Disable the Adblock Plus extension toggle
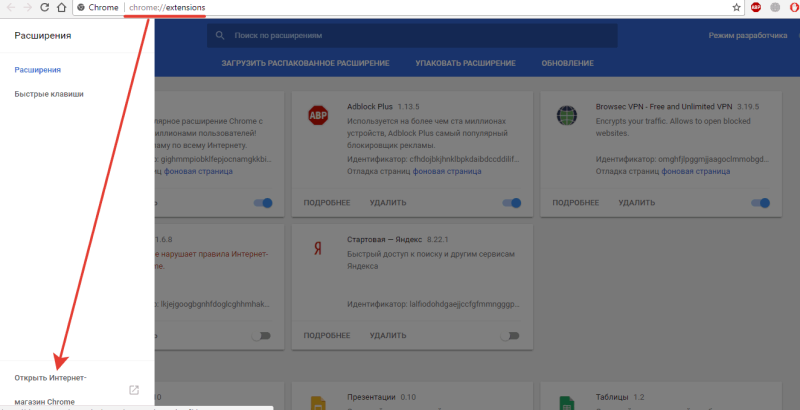 [x=512, y=203]
